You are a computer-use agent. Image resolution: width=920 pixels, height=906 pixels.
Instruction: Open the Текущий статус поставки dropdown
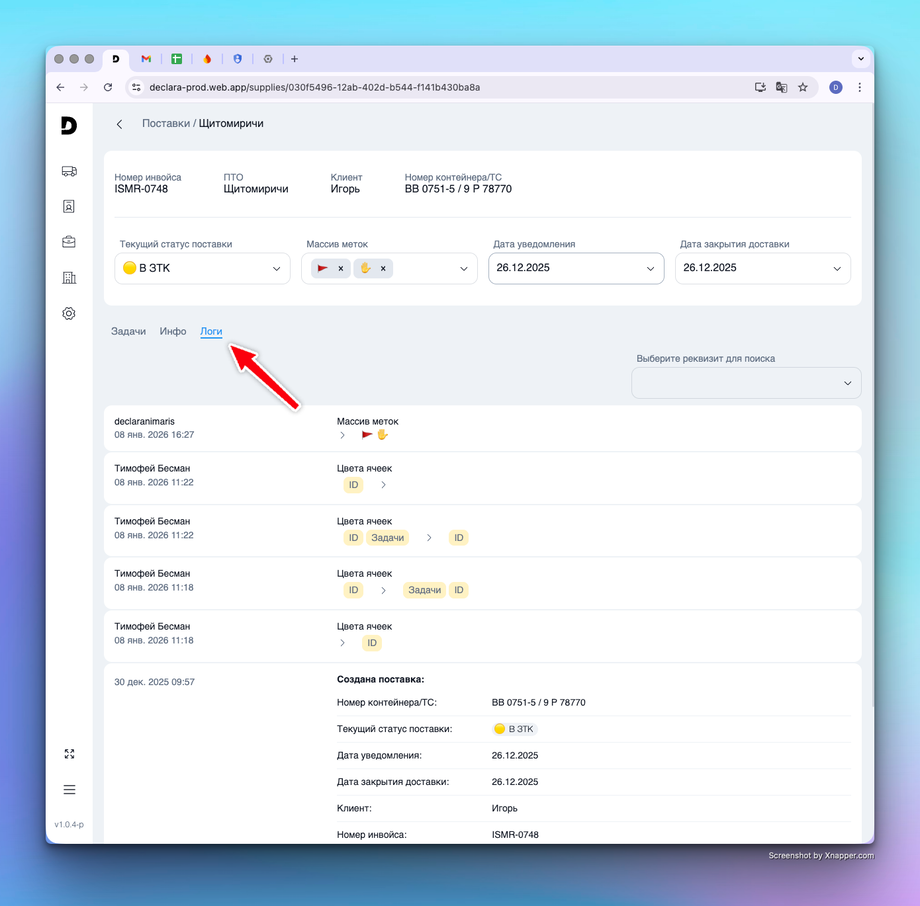(x=202, y=268)
